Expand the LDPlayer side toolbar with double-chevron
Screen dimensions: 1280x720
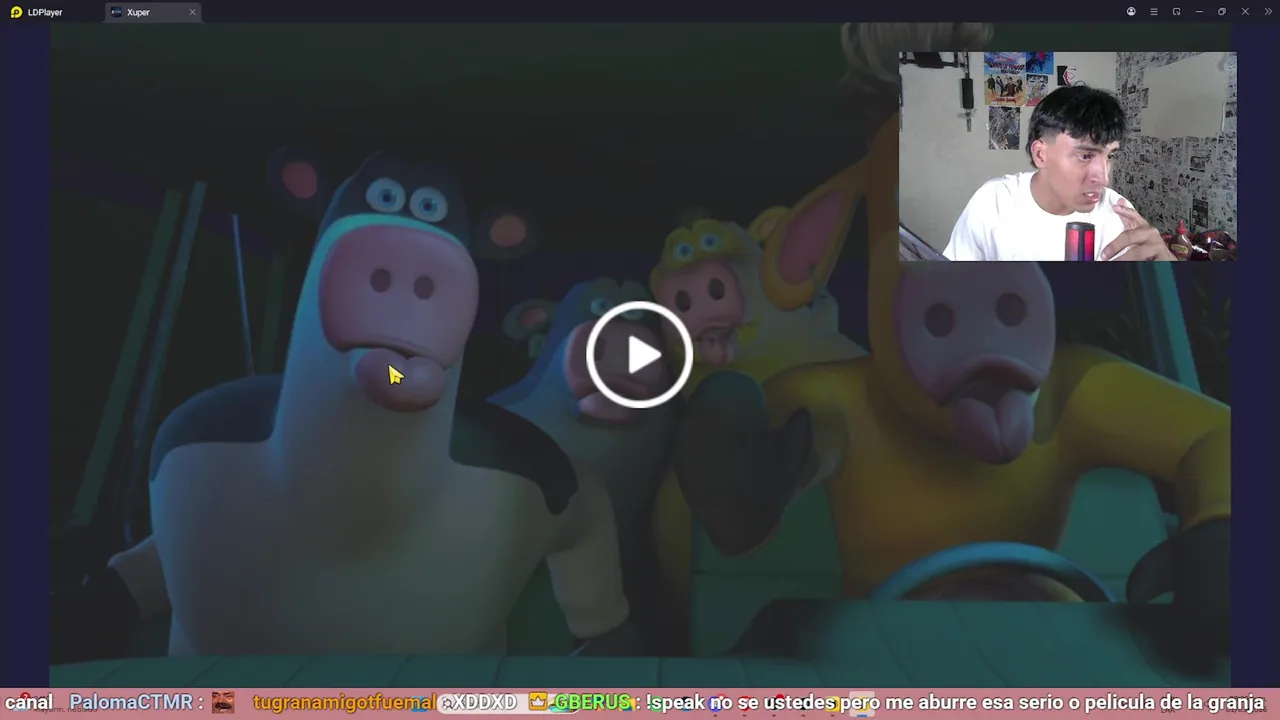[x=1268, y=12]
